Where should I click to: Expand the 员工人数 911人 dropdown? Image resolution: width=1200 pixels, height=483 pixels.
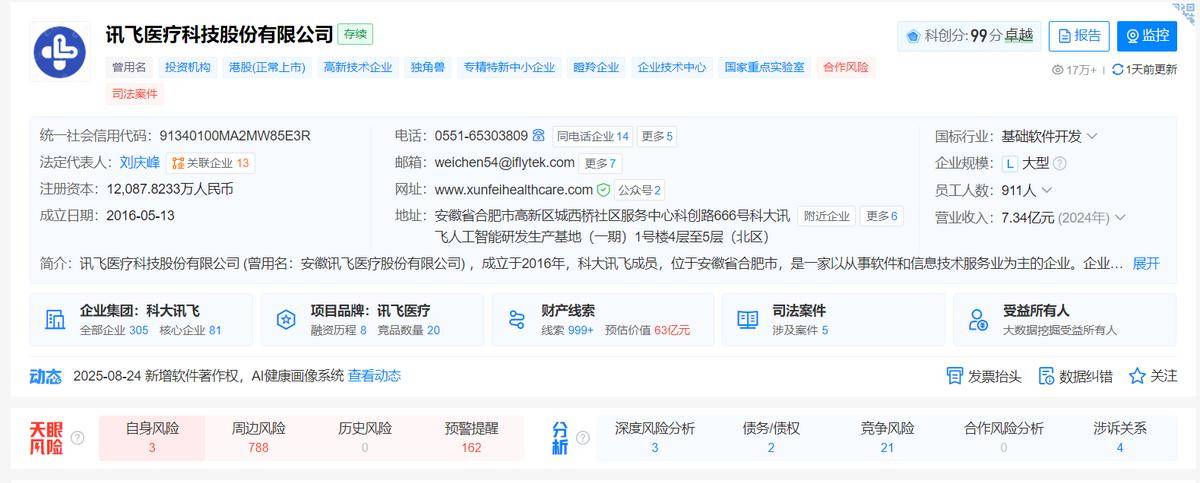[1046, 190]
